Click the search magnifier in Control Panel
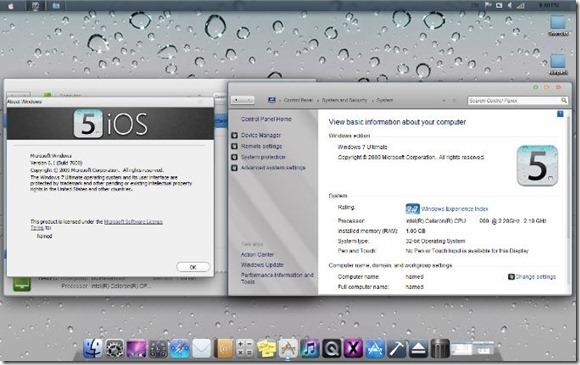 click(x=564, y=100)
